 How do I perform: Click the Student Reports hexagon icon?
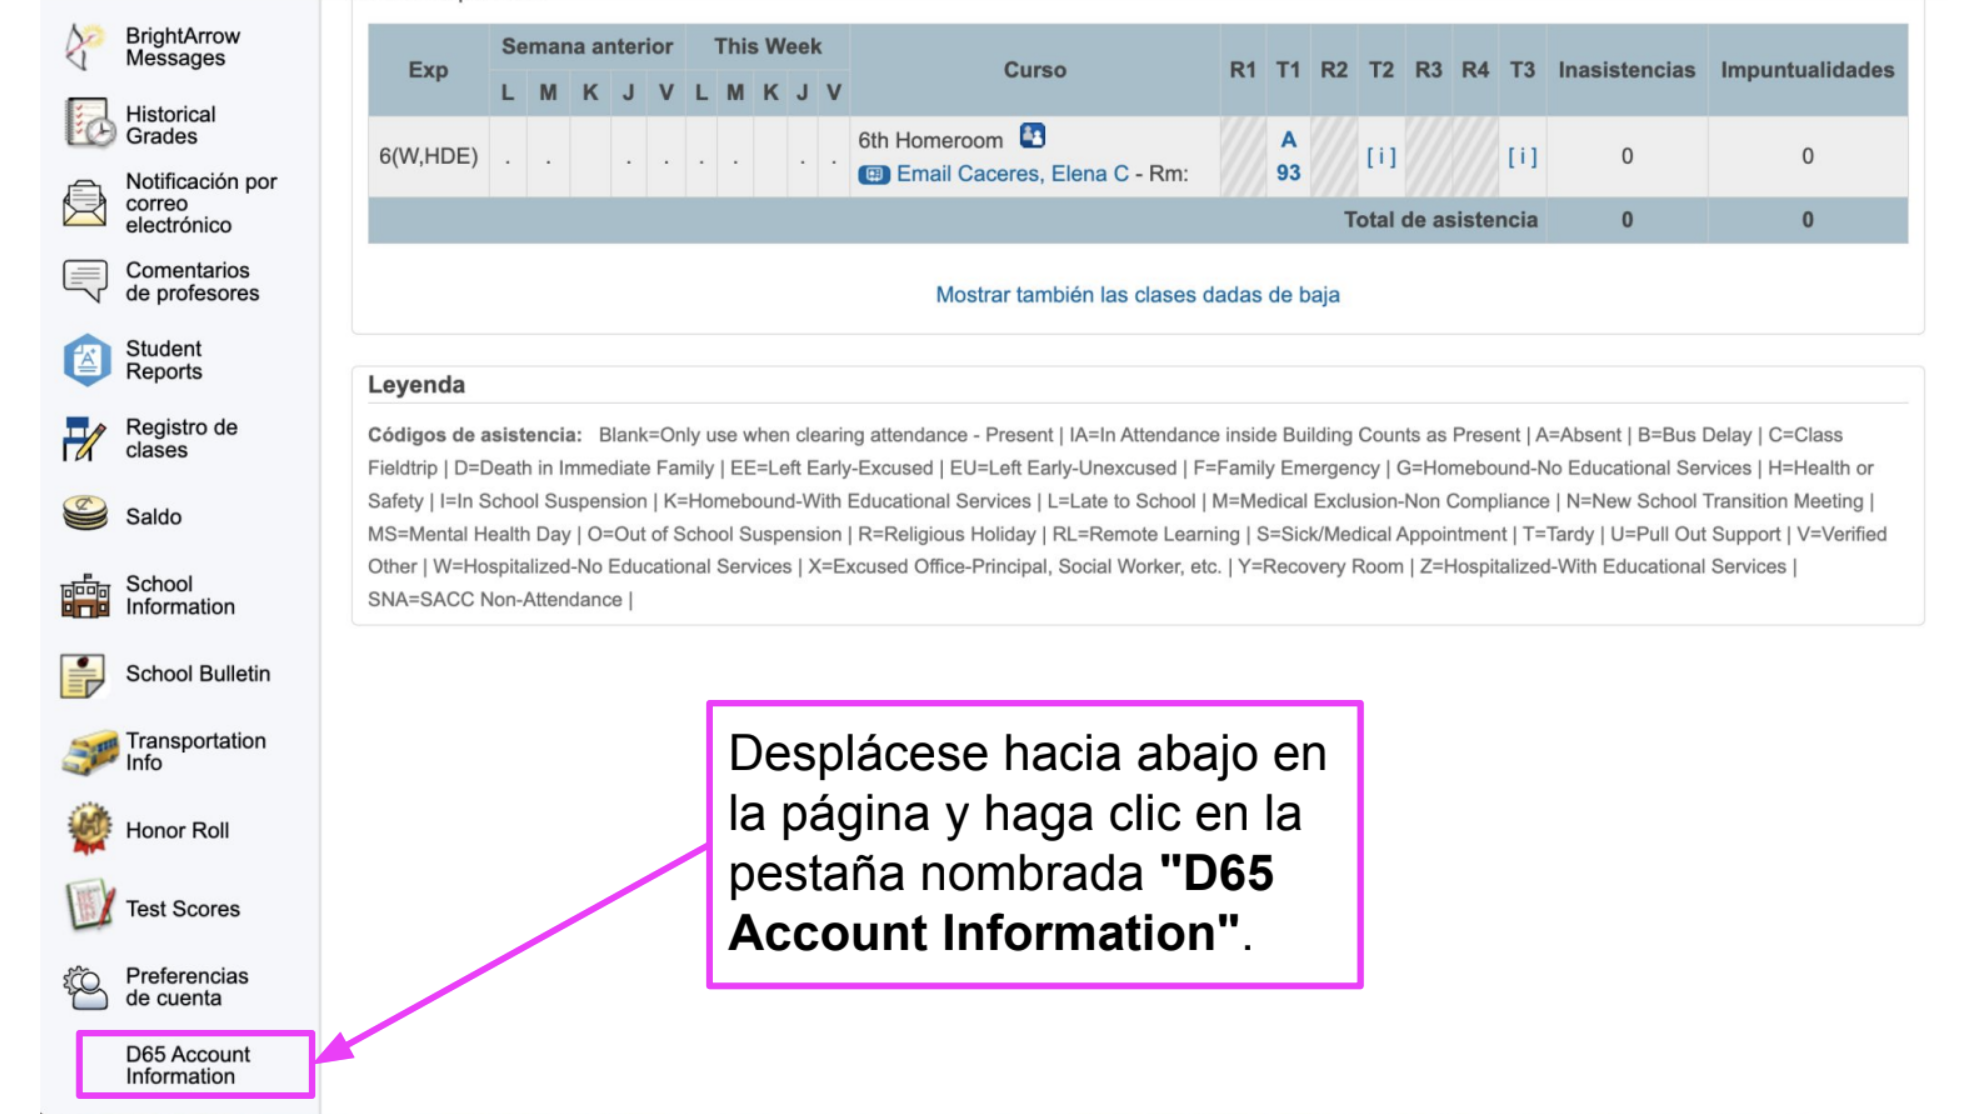pos(87,360)
